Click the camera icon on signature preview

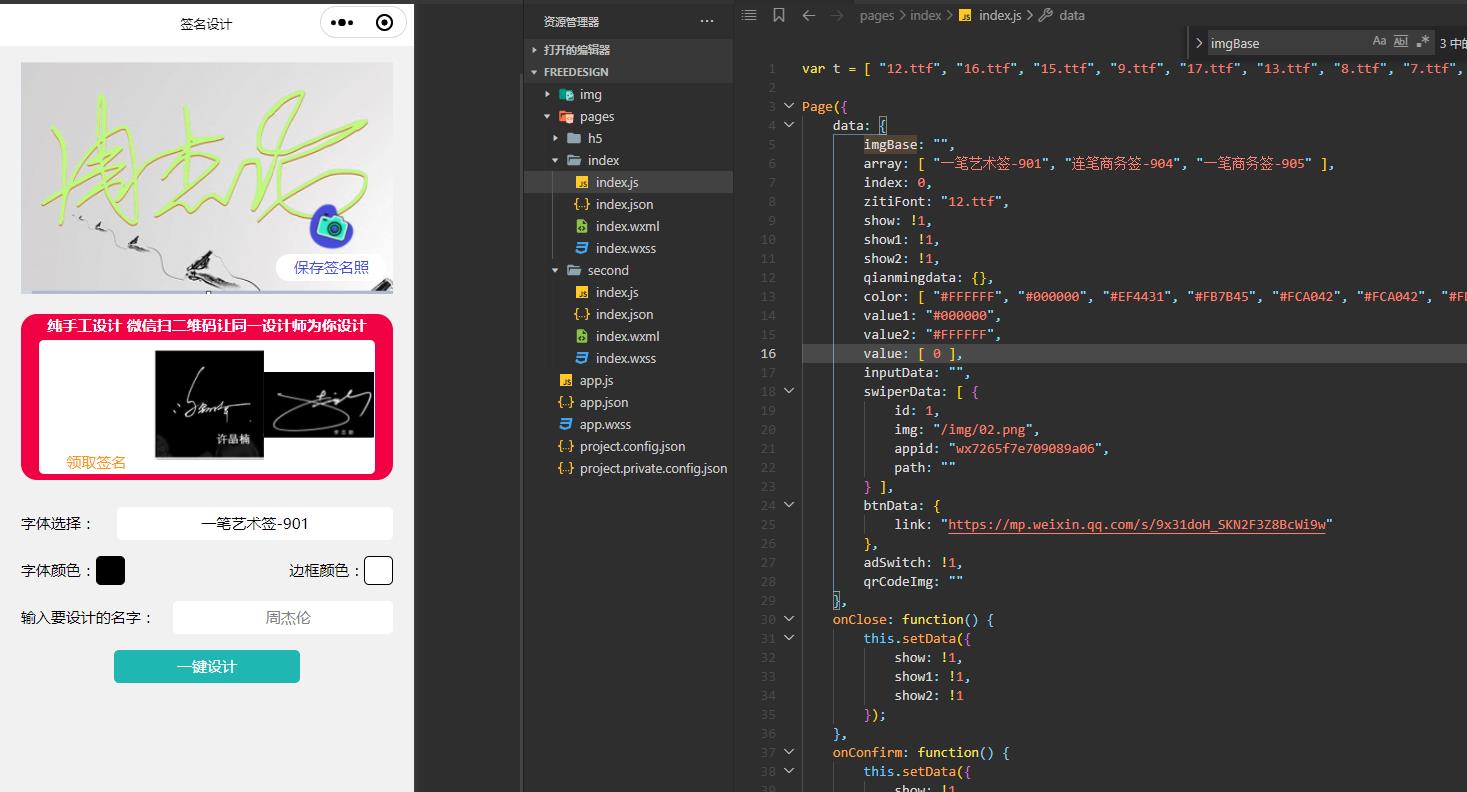(x=331, y=227)
